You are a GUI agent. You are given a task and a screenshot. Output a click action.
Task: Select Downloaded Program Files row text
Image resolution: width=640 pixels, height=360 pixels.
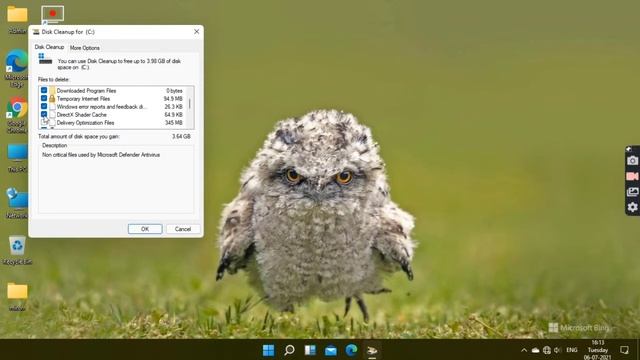[86, 91]
